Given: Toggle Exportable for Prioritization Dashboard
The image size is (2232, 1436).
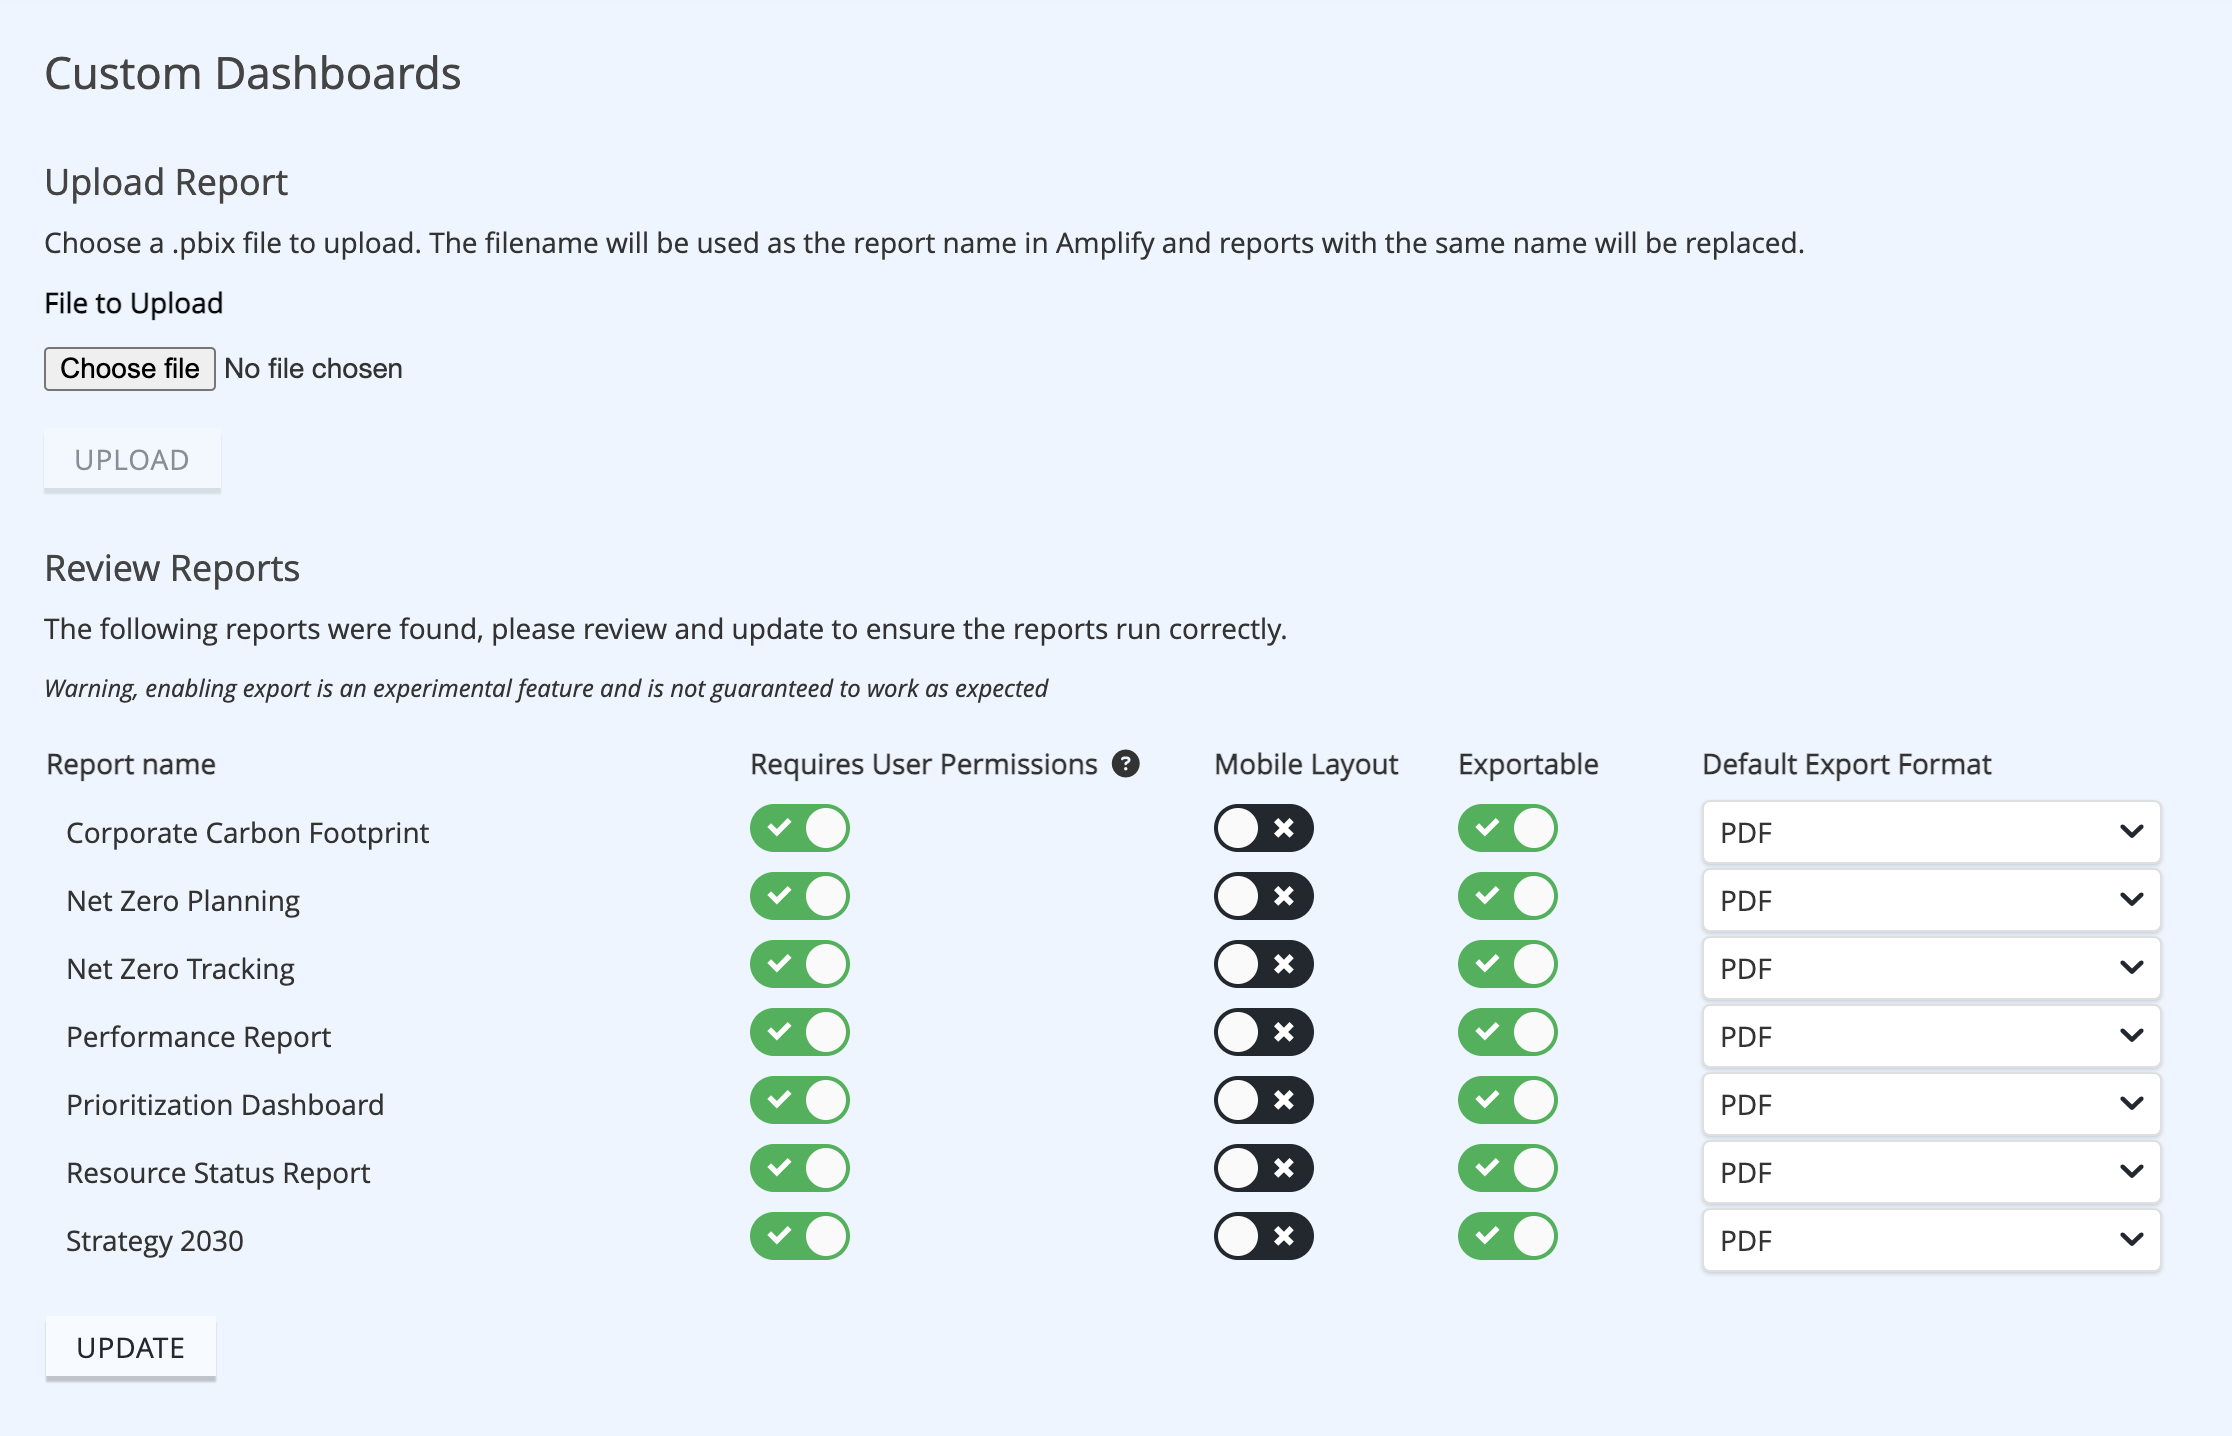Looking at the screenshot, I should click(x=1508, y=1100).
